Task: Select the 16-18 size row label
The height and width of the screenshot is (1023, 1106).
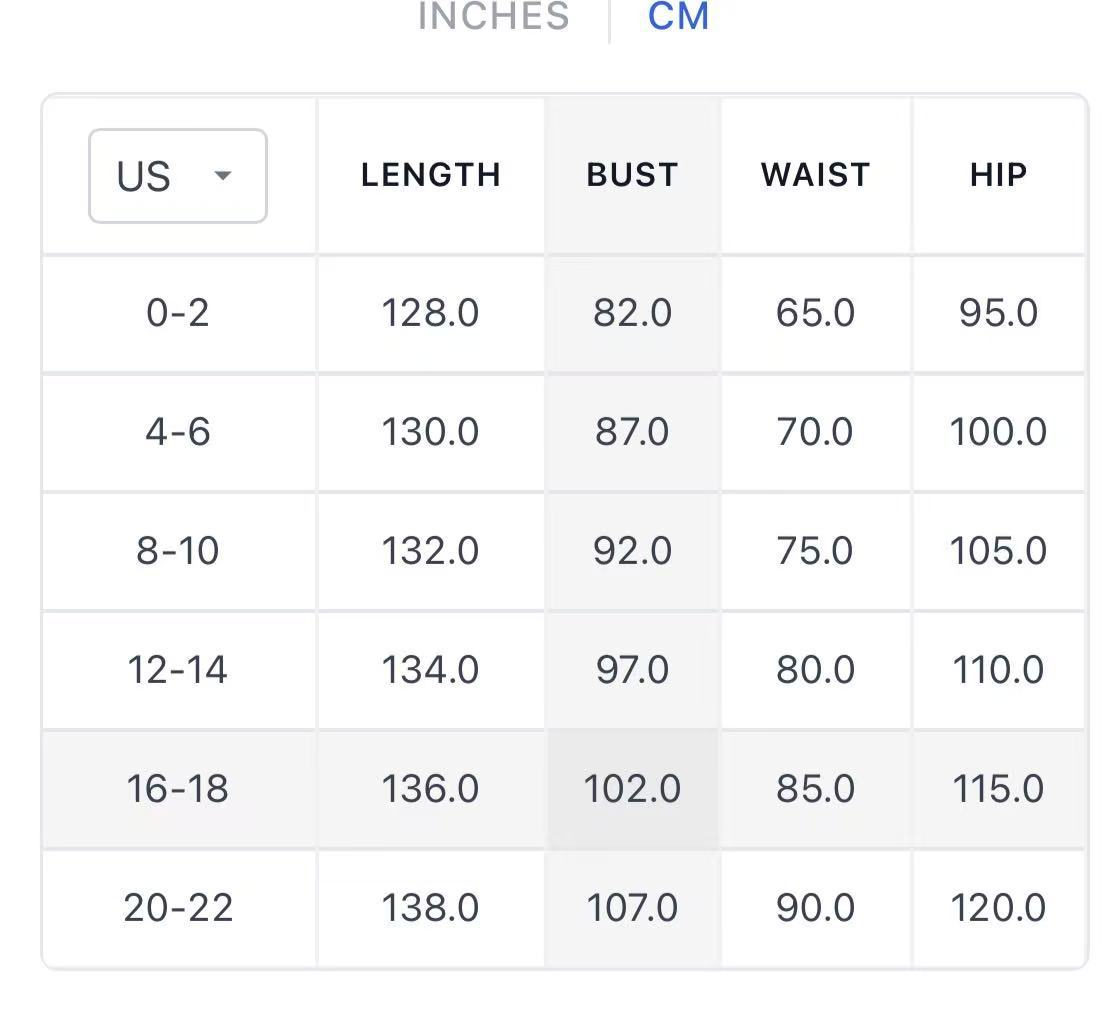Action: tap(178, 789)
